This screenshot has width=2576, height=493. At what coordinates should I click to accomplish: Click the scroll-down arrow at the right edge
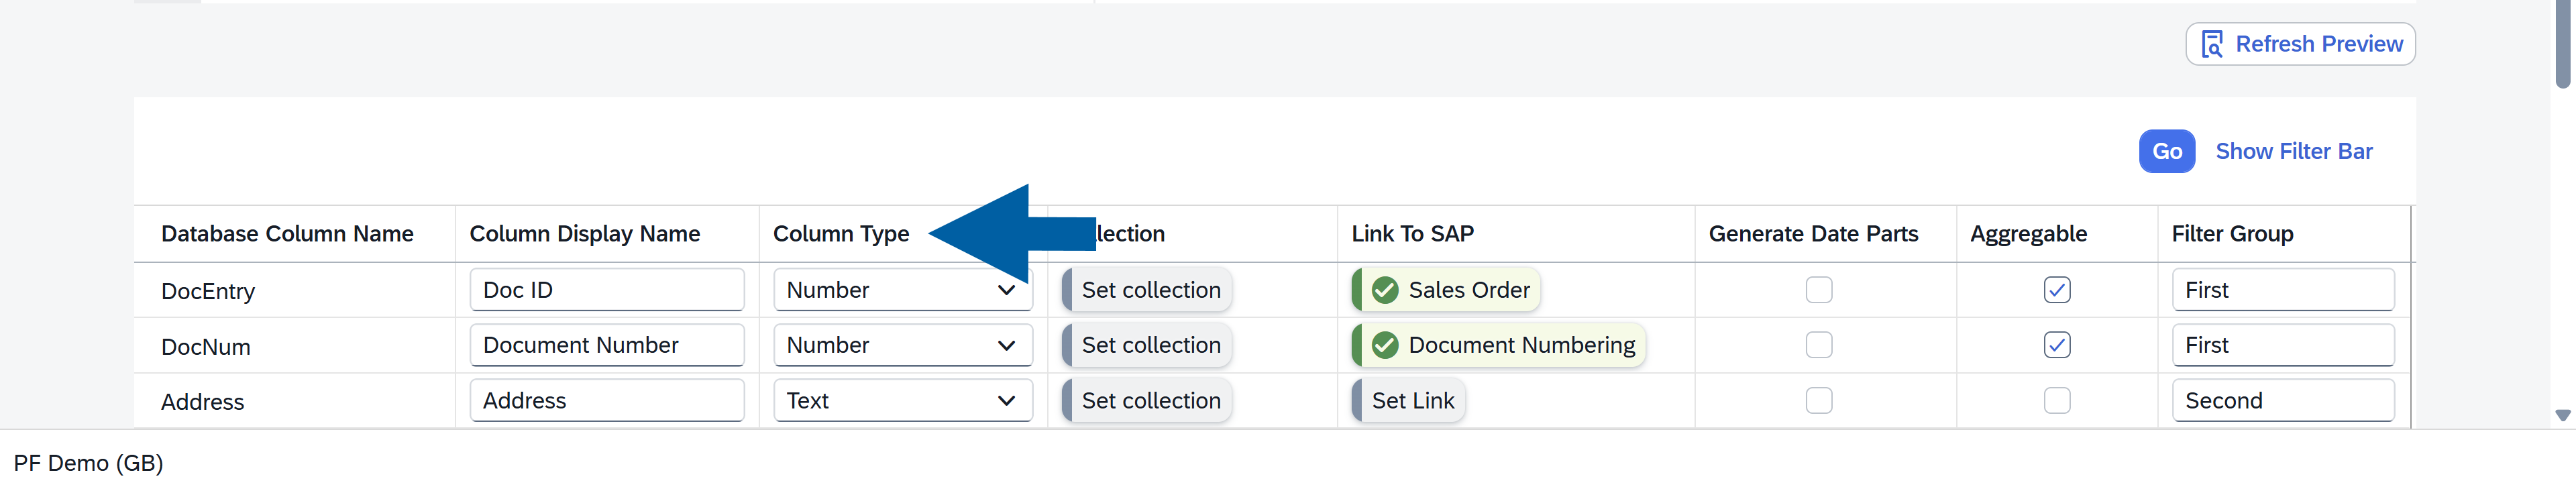click(x=2562, y=415)
